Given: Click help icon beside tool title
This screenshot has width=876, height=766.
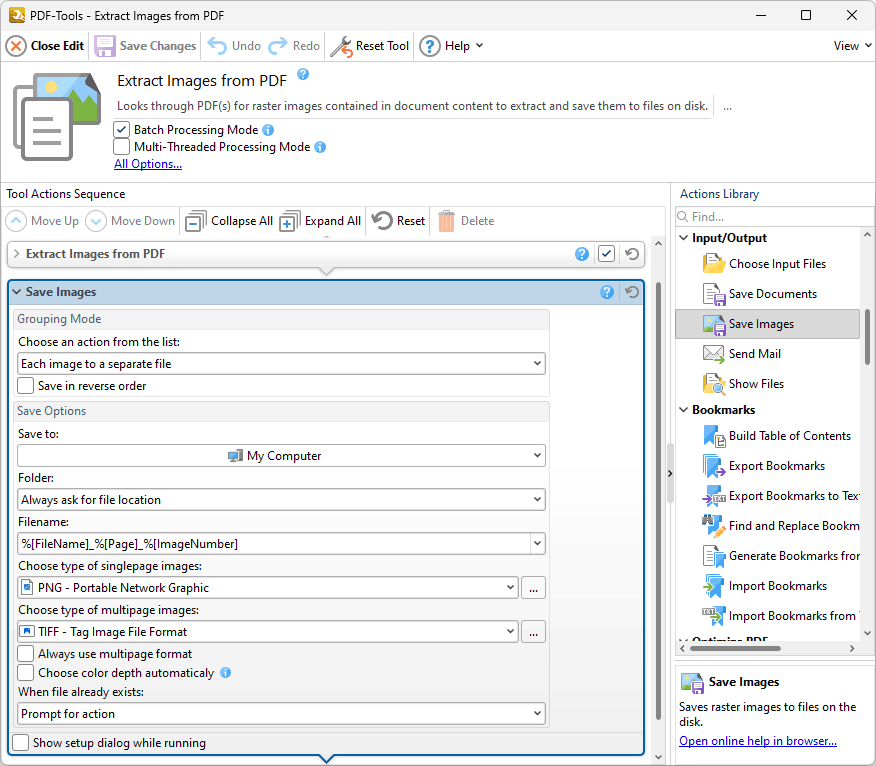Looking at the screenshot, I should (x=303, y=74).
